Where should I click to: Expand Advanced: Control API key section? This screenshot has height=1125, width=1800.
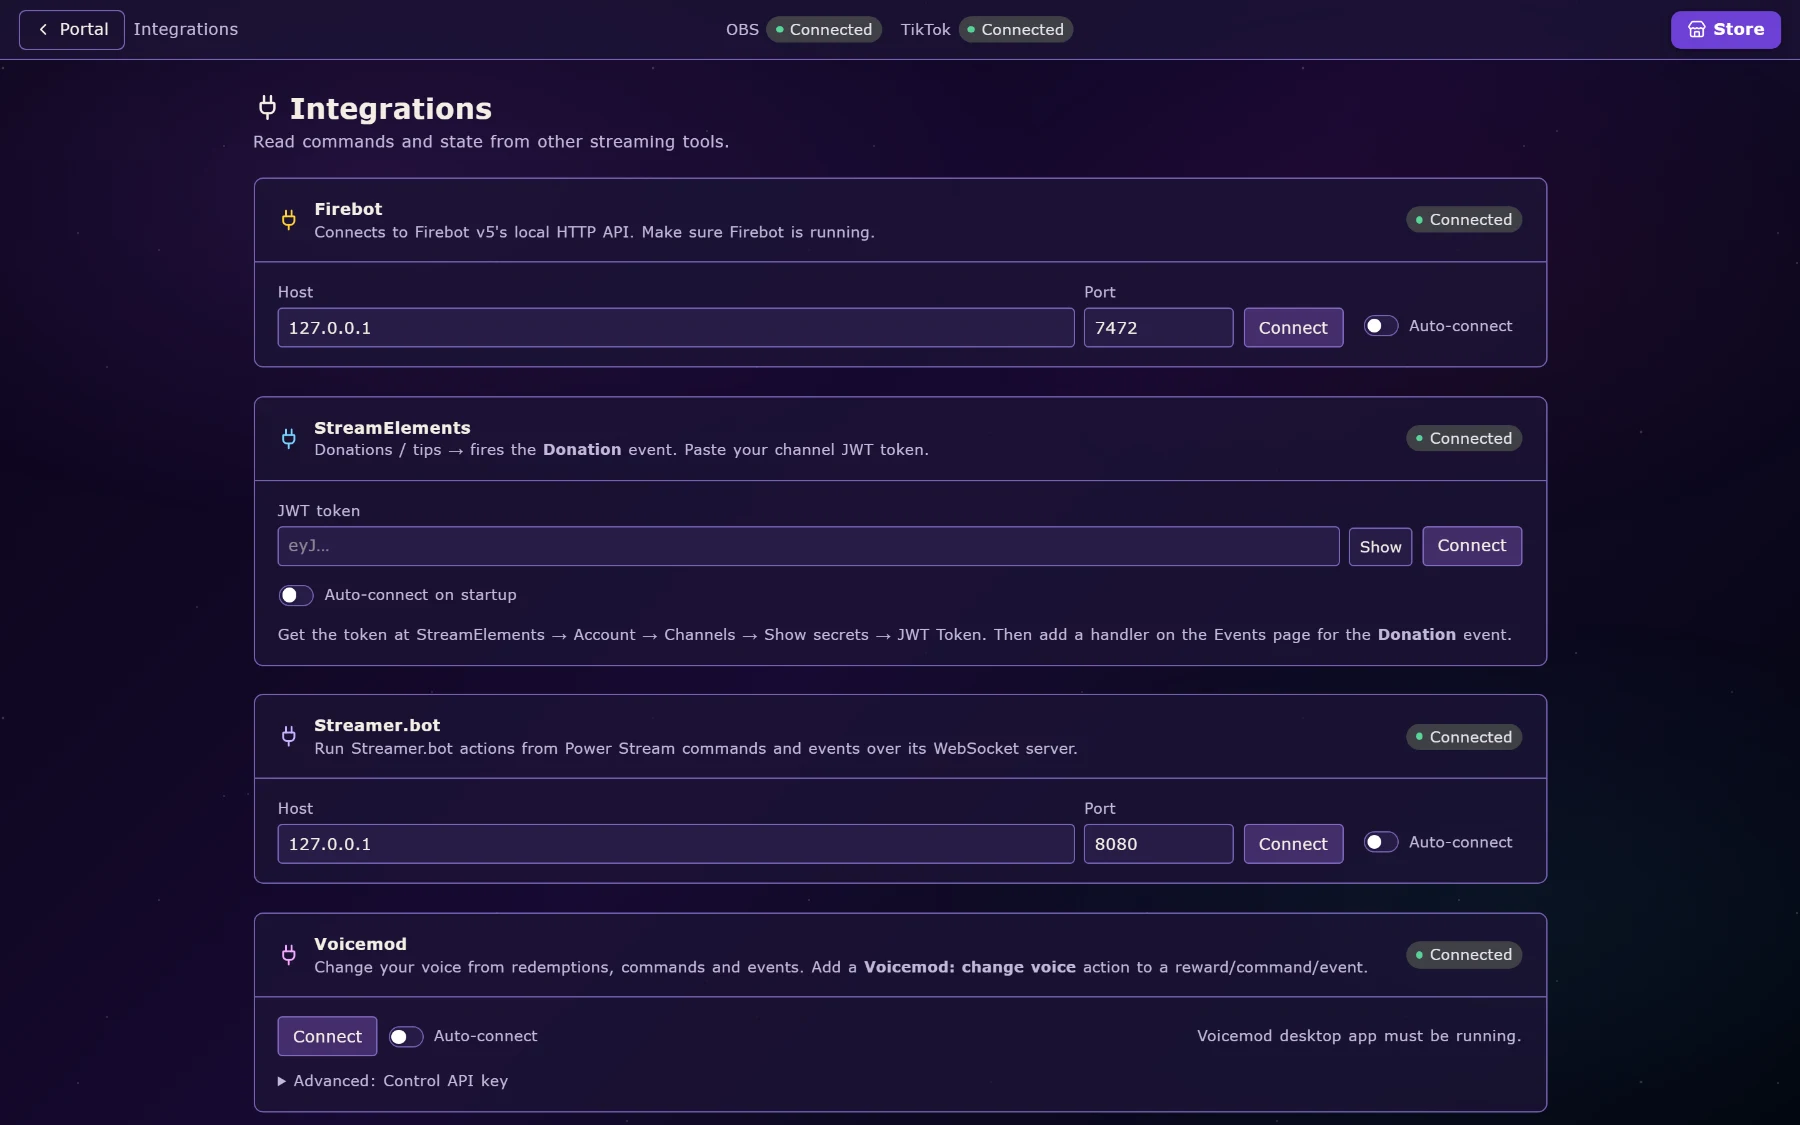click(393, 1081)
